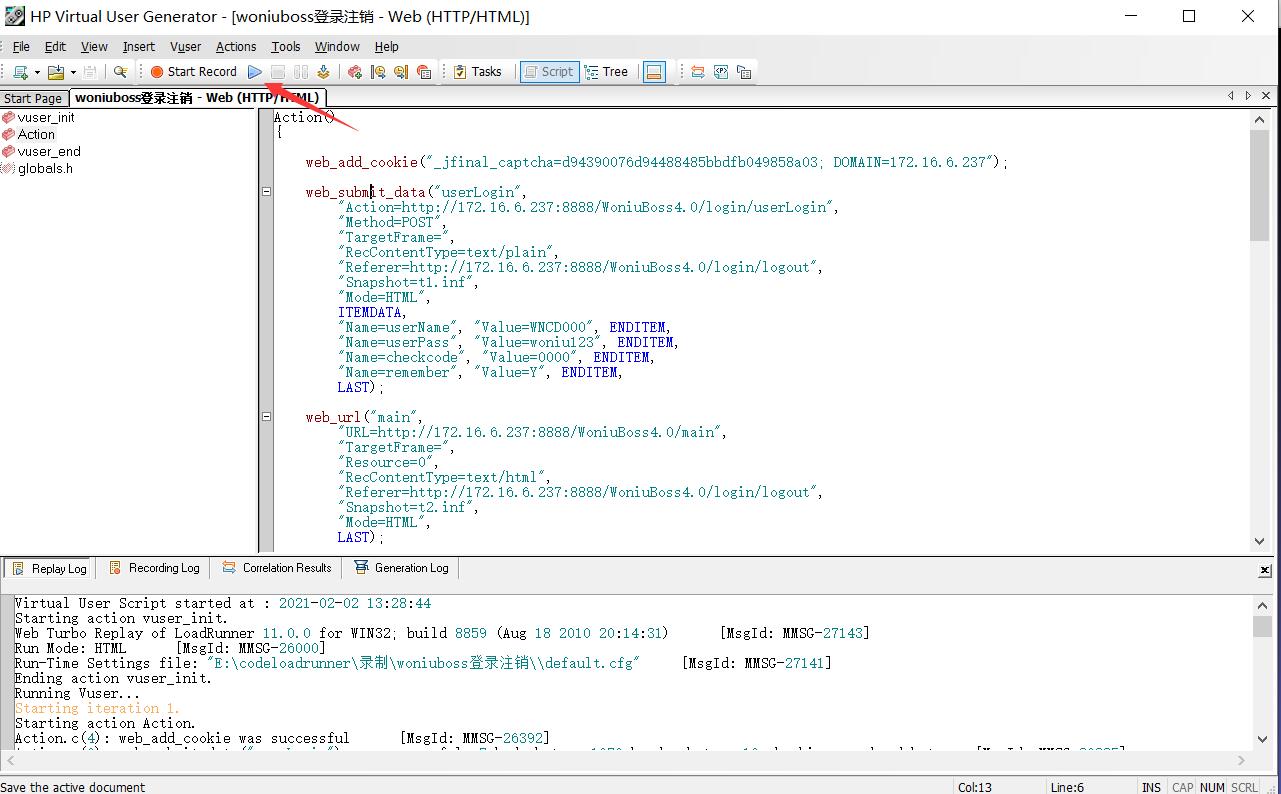Click the code editor vertical scrollbar thumb
The width and height of the screenshot is (1281, 794).
(1259, 187)
